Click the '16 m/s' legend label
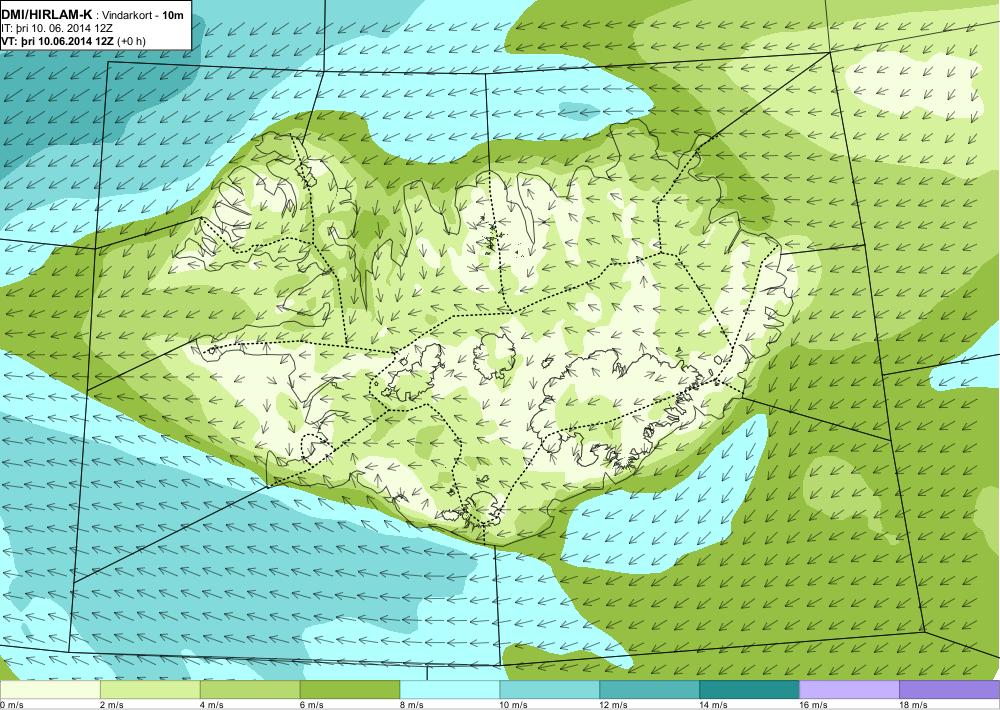Image resolution: width=1000 pixels, height=710 pixels. [813, 705]
